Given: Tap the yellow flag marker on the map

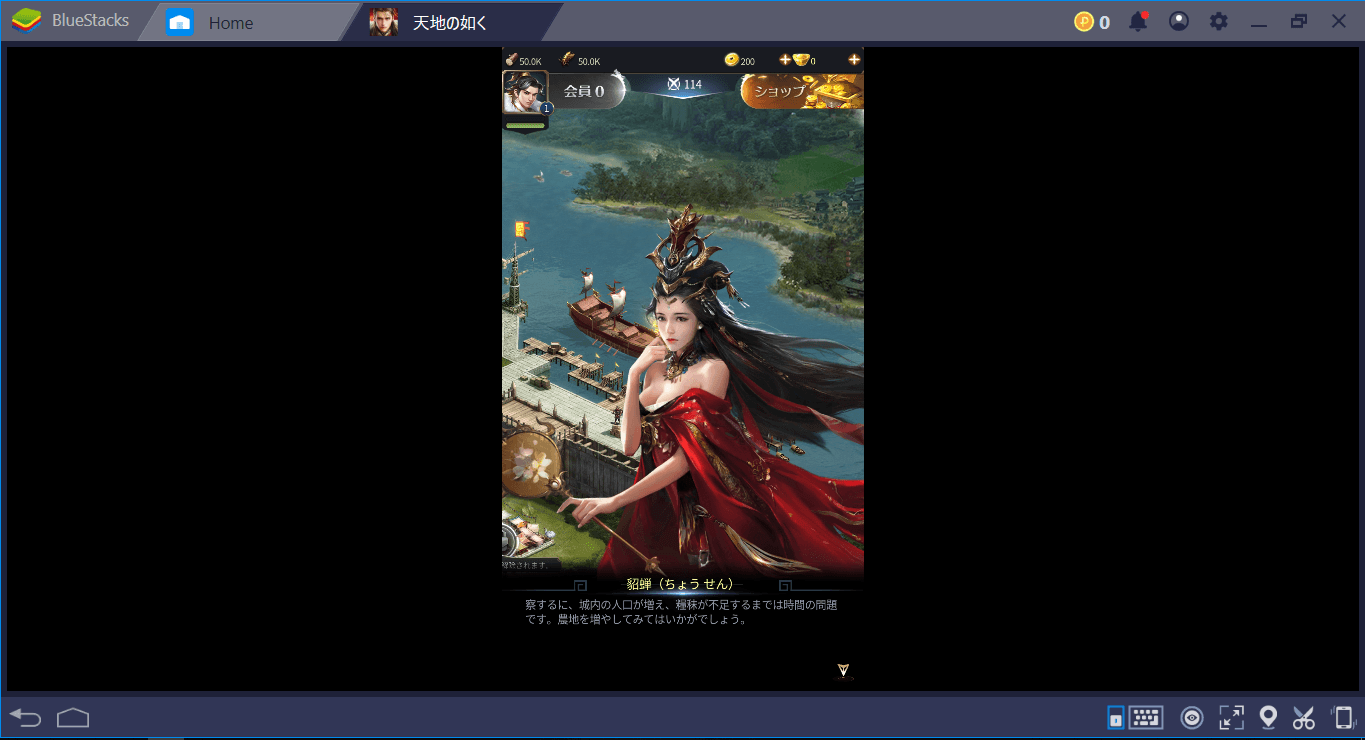Looking at the screenshot, I should coord(520,229).
